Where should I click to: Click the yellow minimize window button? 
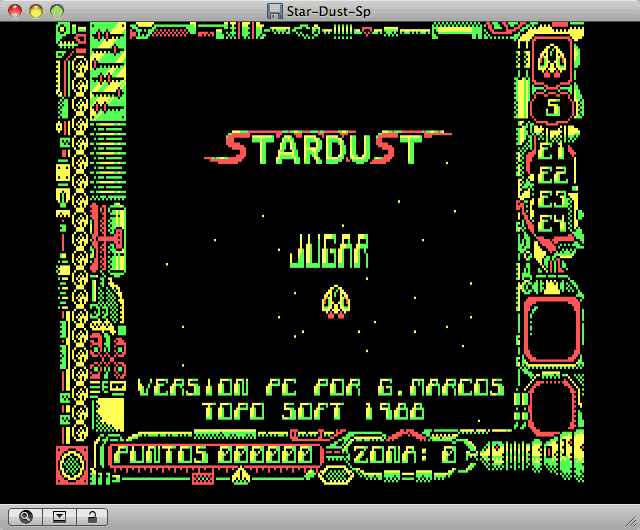tap(36, 11)
